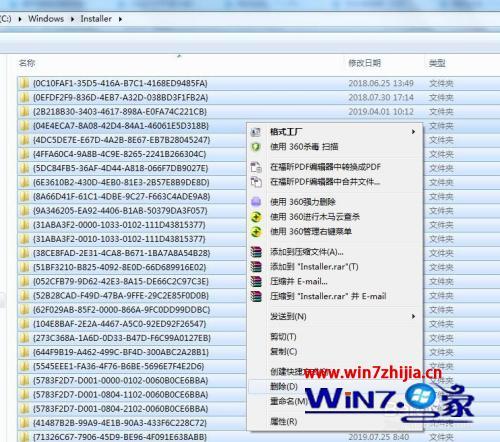Open dropdown arrow between Windows and Installer
500x442 pixels.
click(x=72, y=19)
